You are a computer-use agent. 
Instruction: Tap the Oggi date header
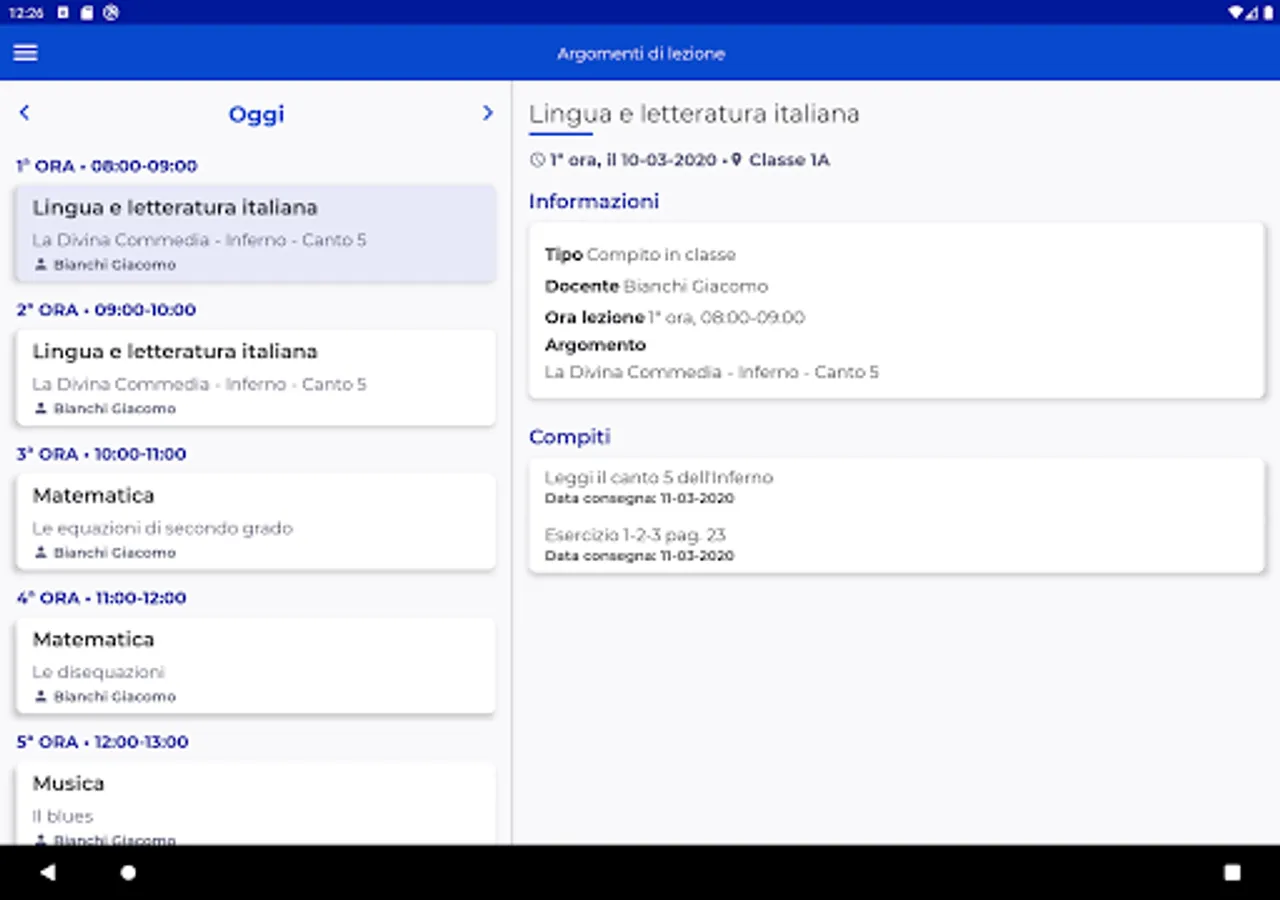[256, 114]
